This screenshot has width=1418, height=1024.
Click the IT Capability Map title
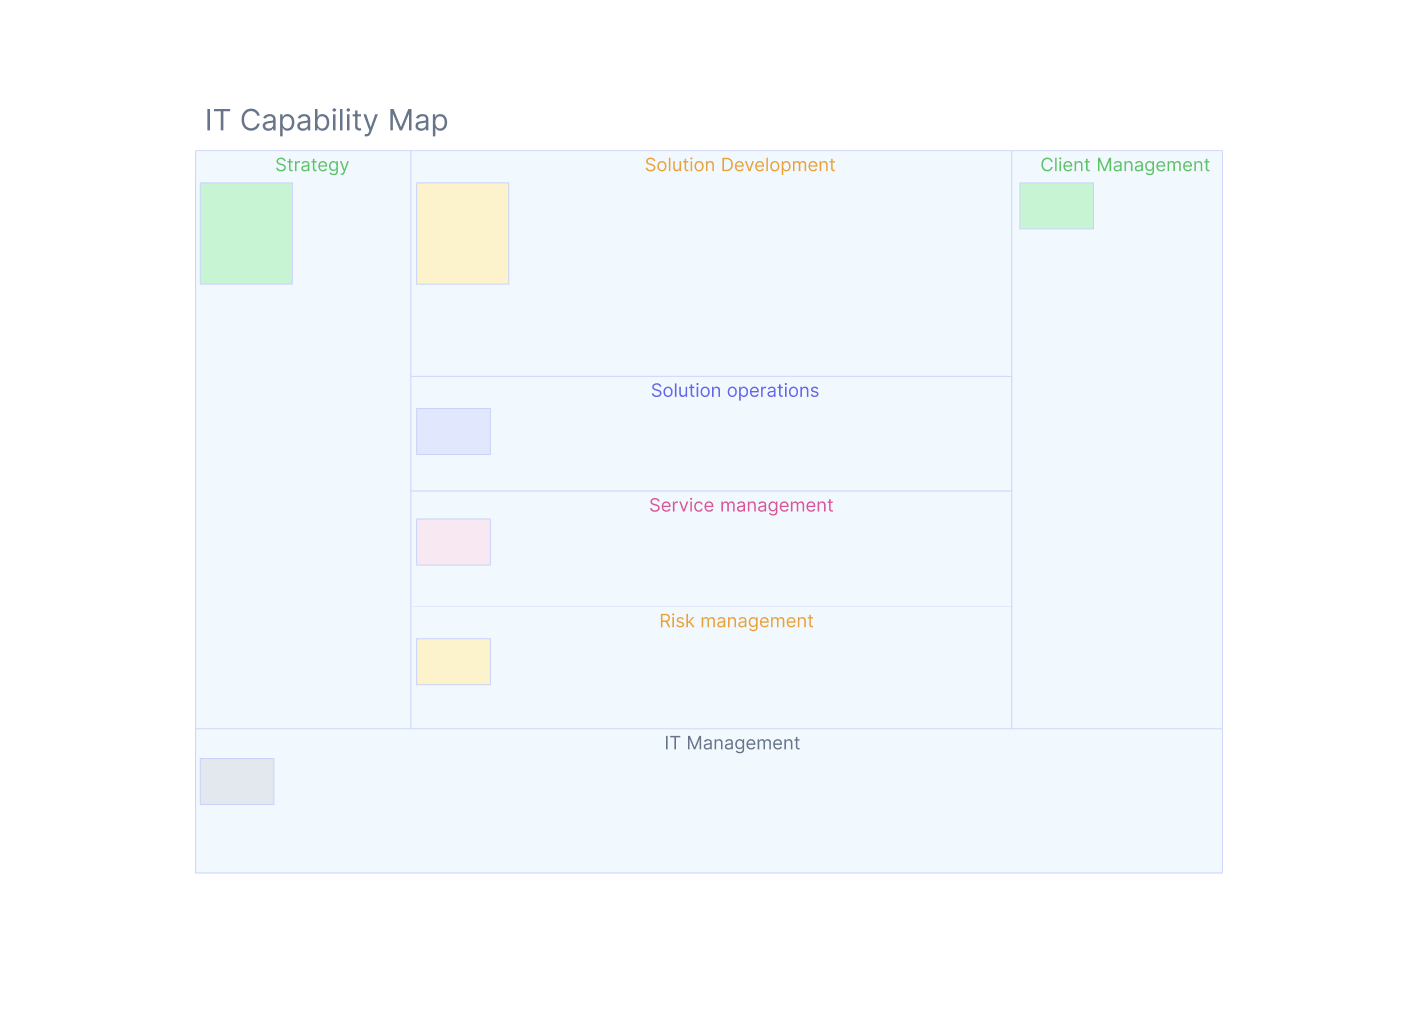pos(326,120)
